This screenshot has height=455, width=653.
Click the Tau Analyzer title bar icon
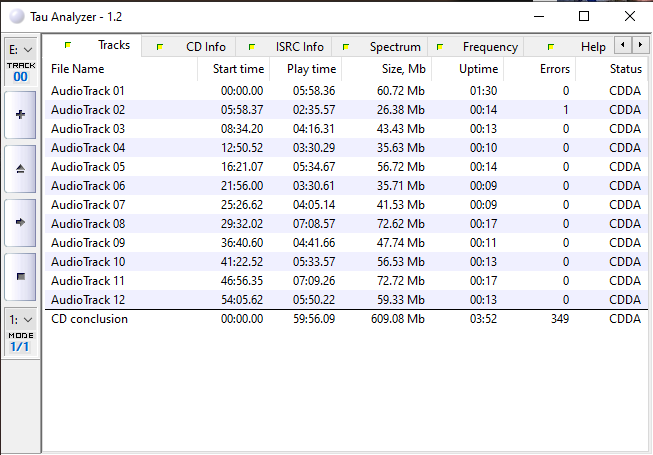click(16, 16)
